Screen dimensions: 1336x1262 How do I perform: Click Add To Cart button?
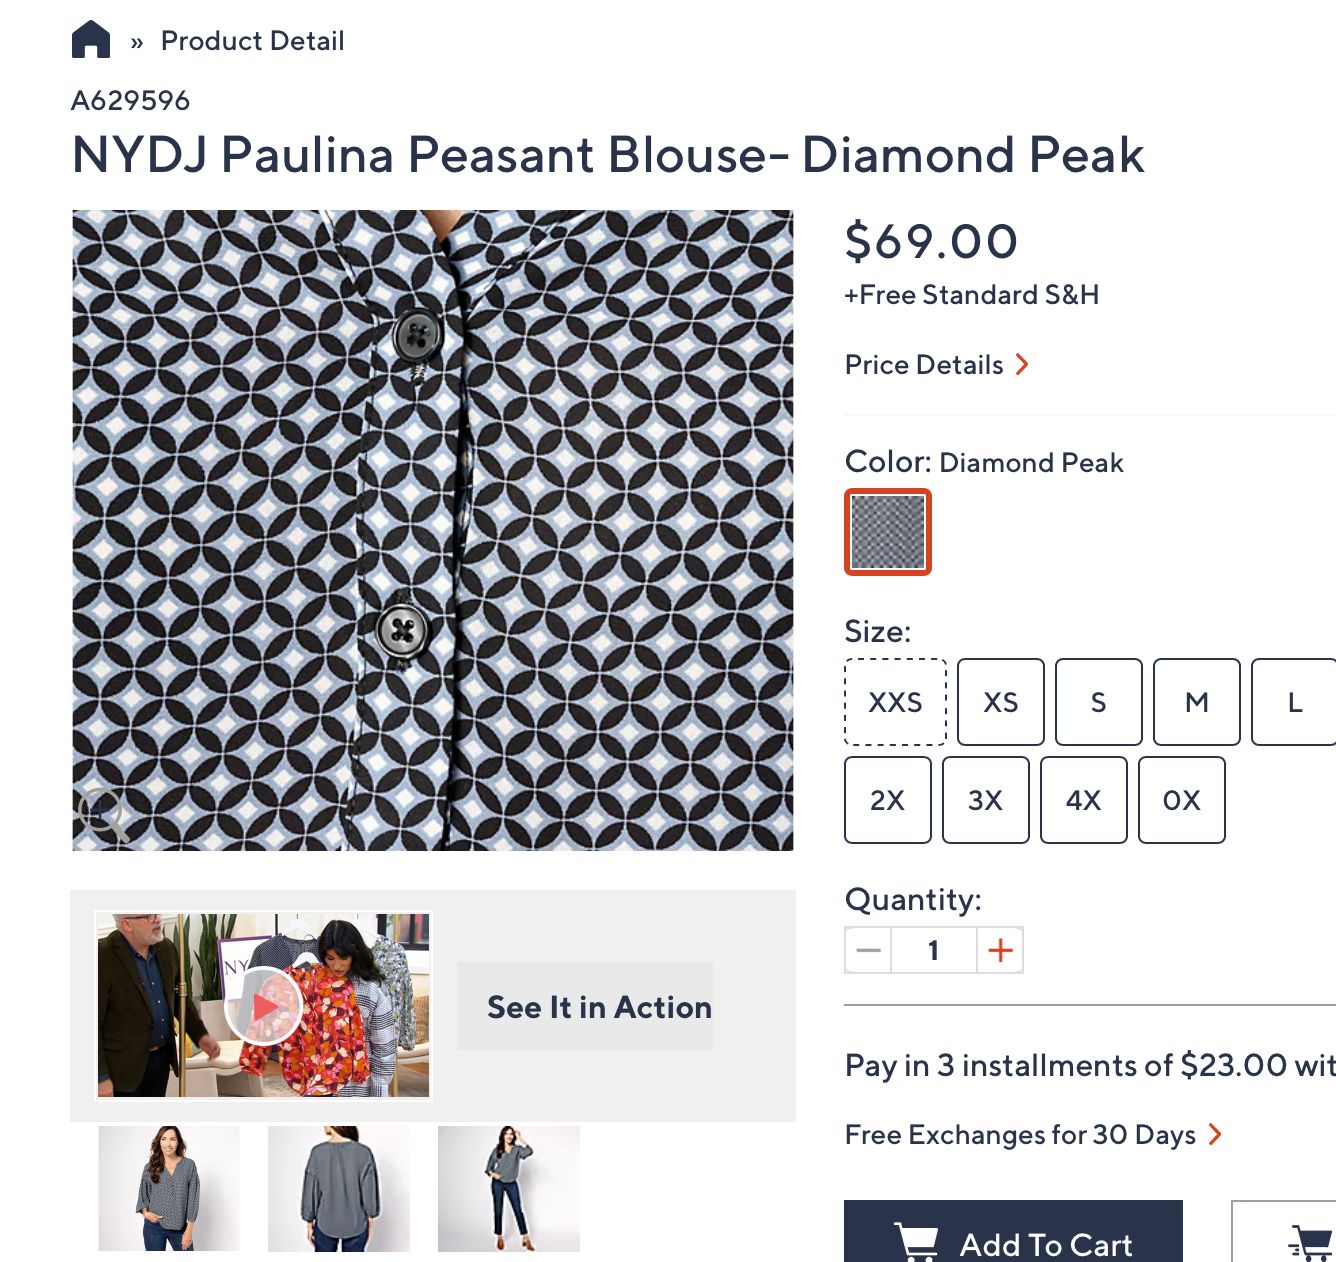(1013, 1238)
